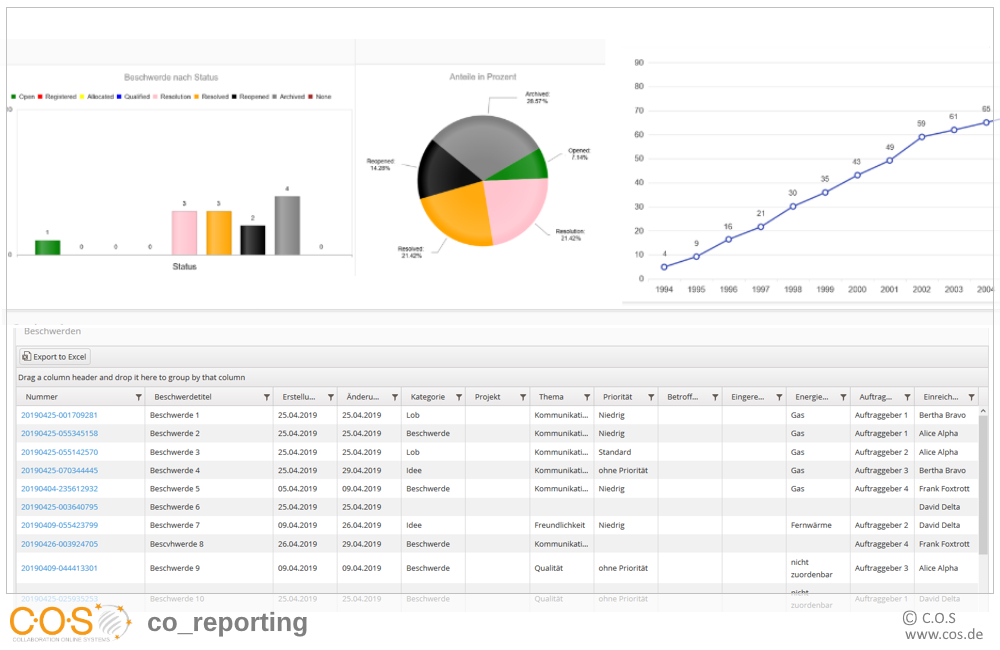Open the Beschwerdetitel column filter icon

click(x=267, y=397)
